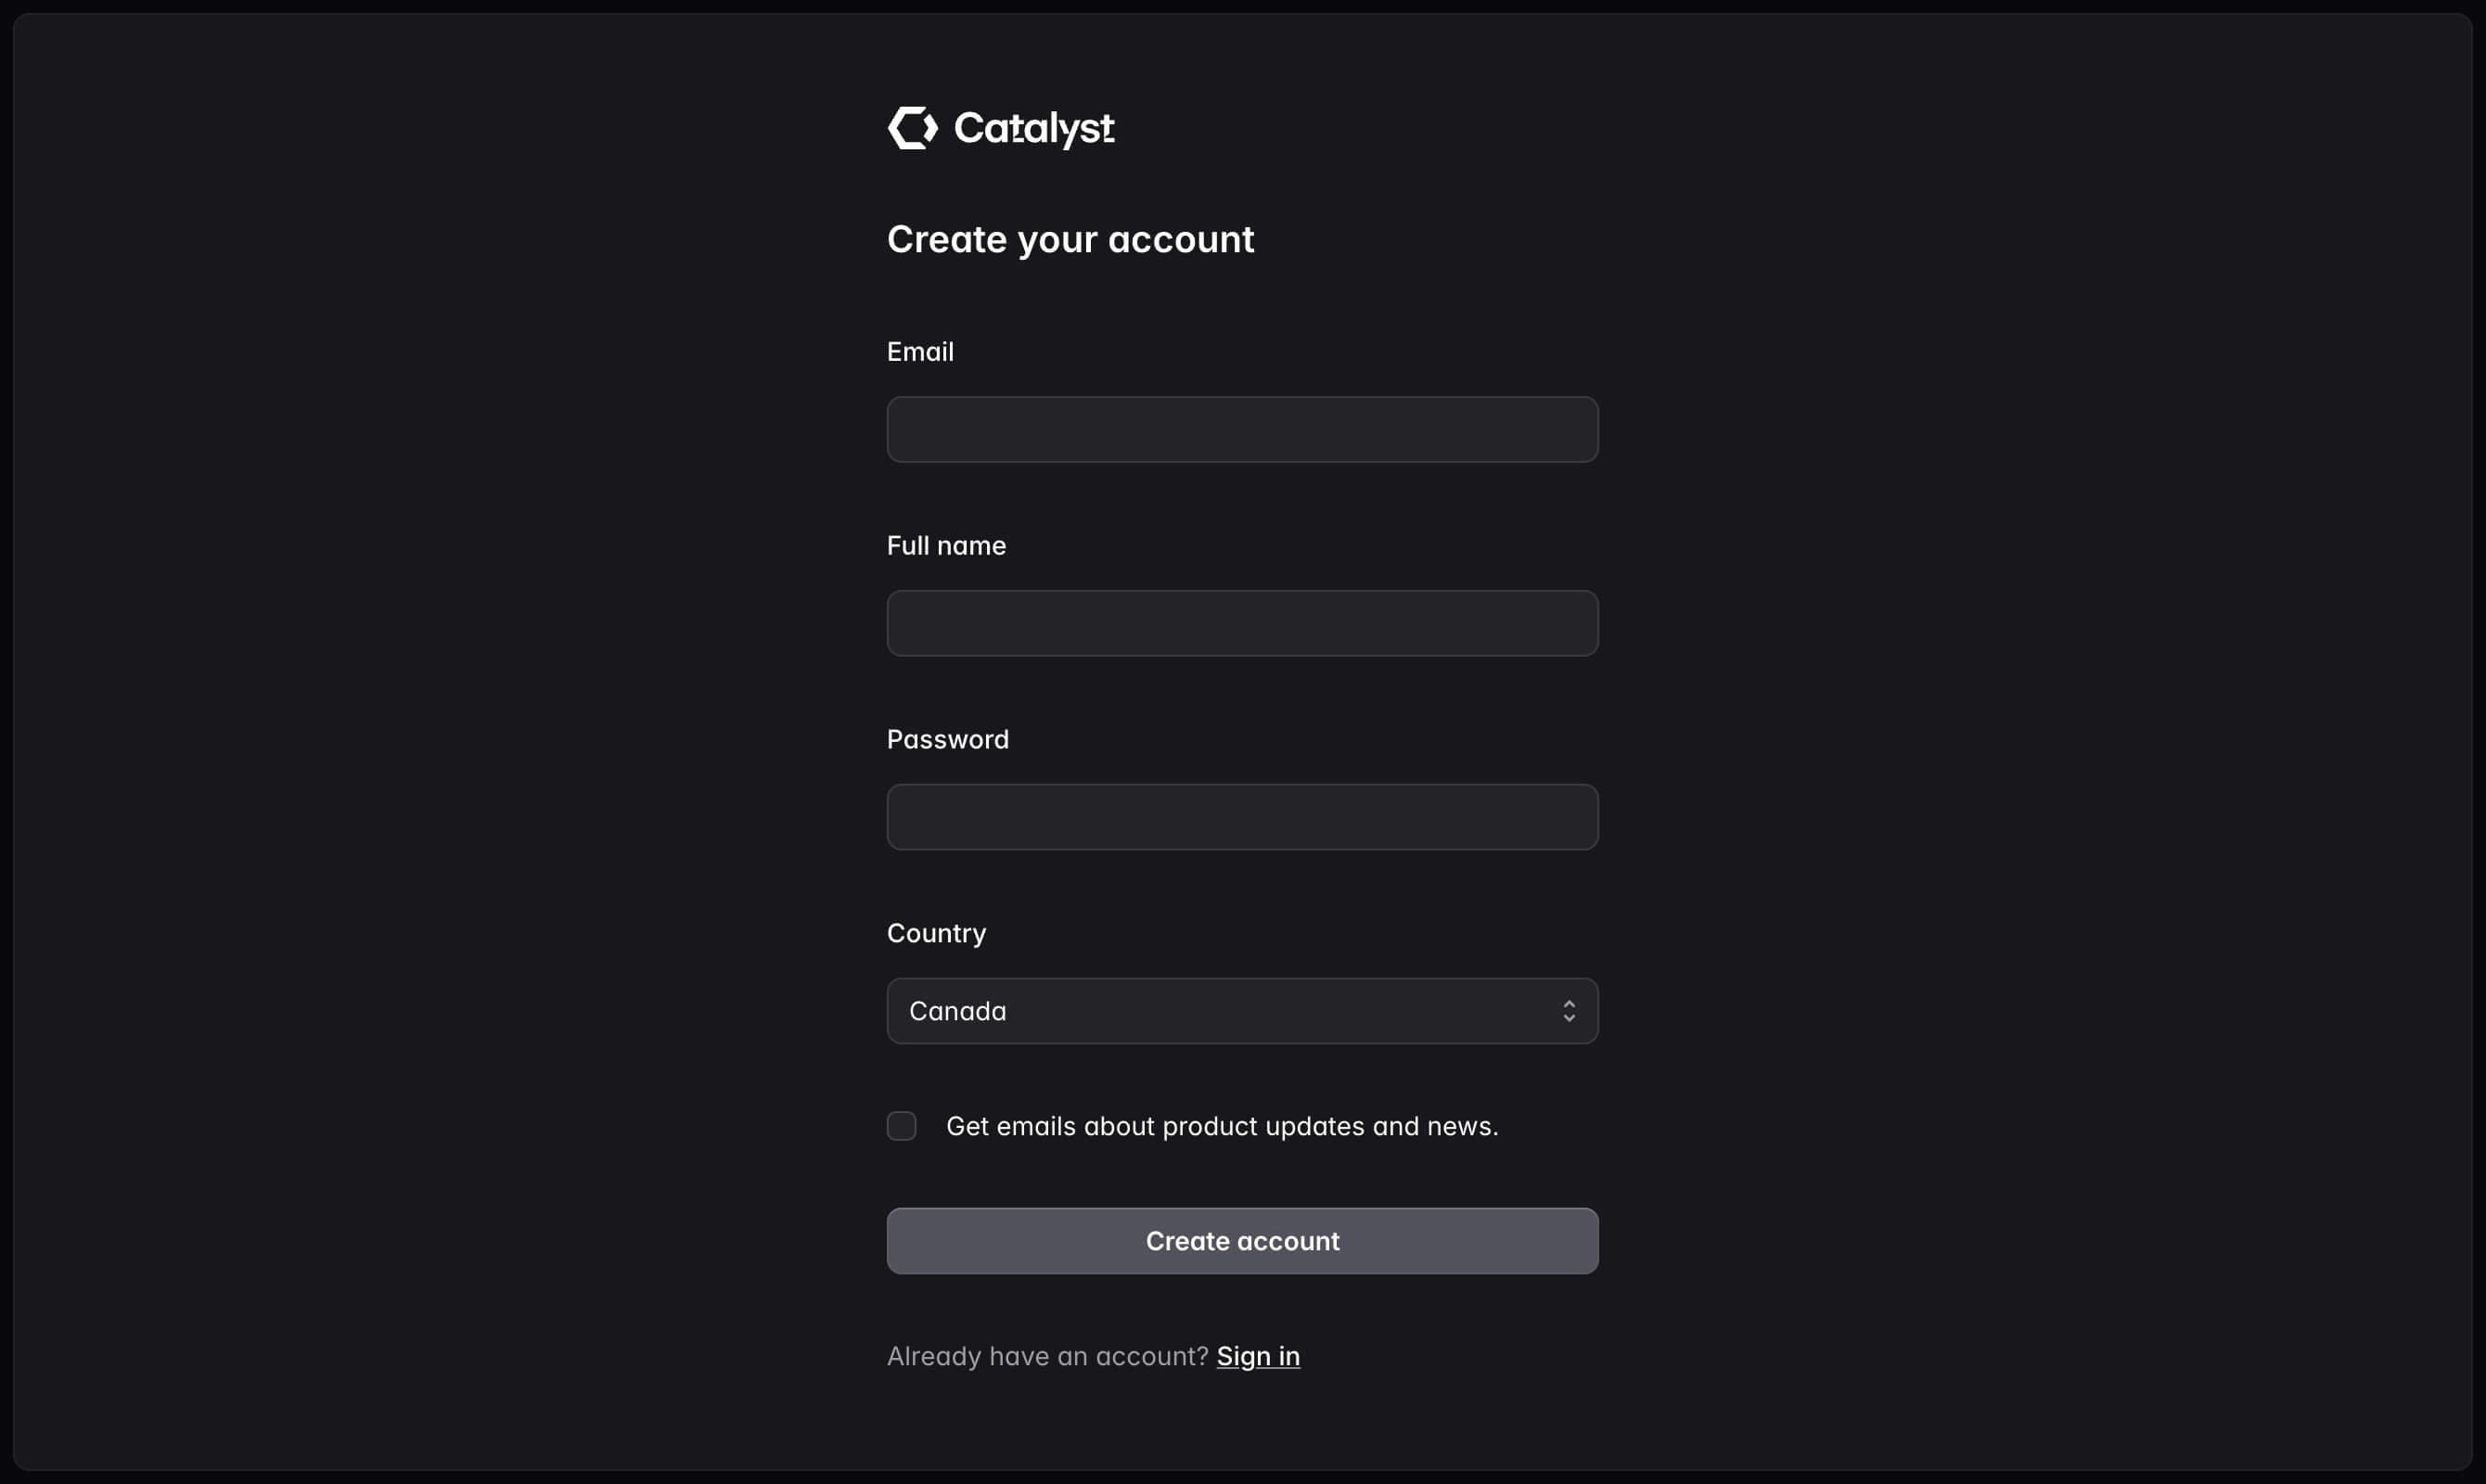Open the Country dropdown showing Canada

click(1241, 1011)
